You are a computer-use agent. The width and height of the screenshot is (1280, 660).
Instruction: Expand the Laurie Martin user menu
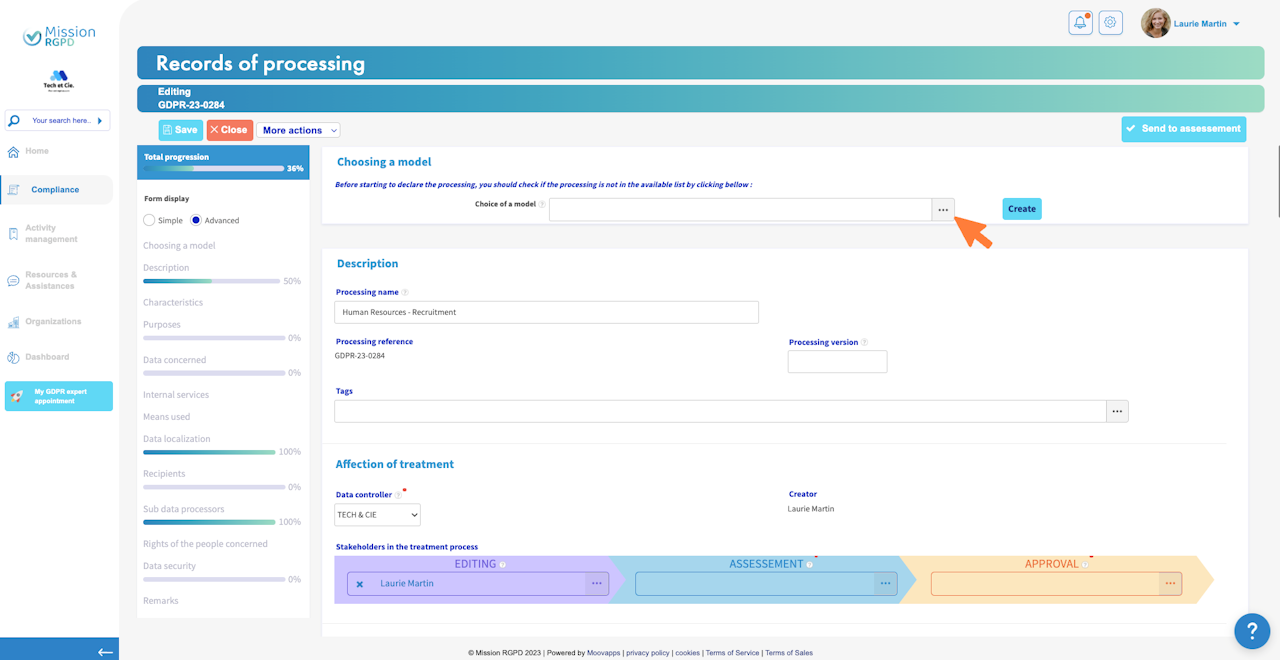(1191, 23)
